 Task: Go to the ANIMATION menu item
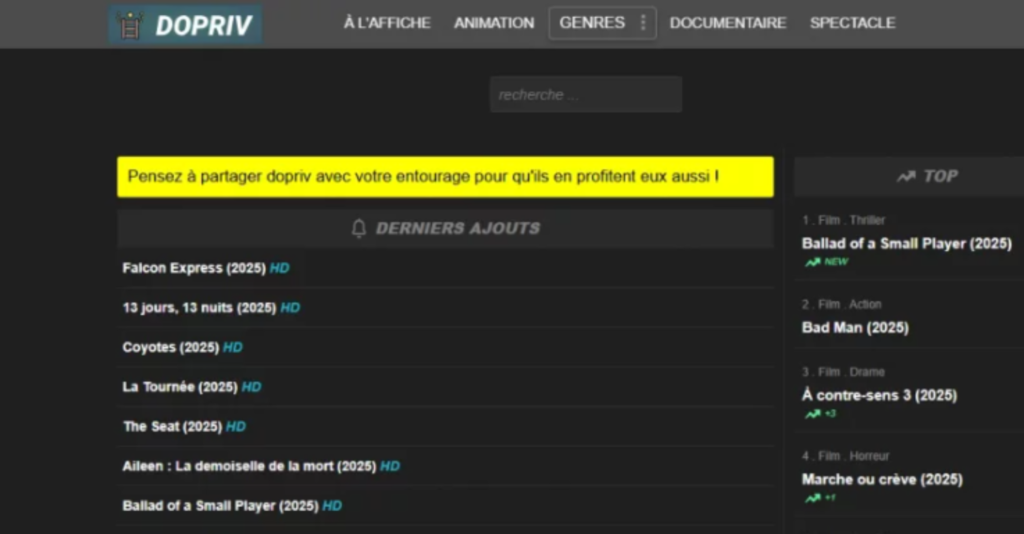click(494, 23)
